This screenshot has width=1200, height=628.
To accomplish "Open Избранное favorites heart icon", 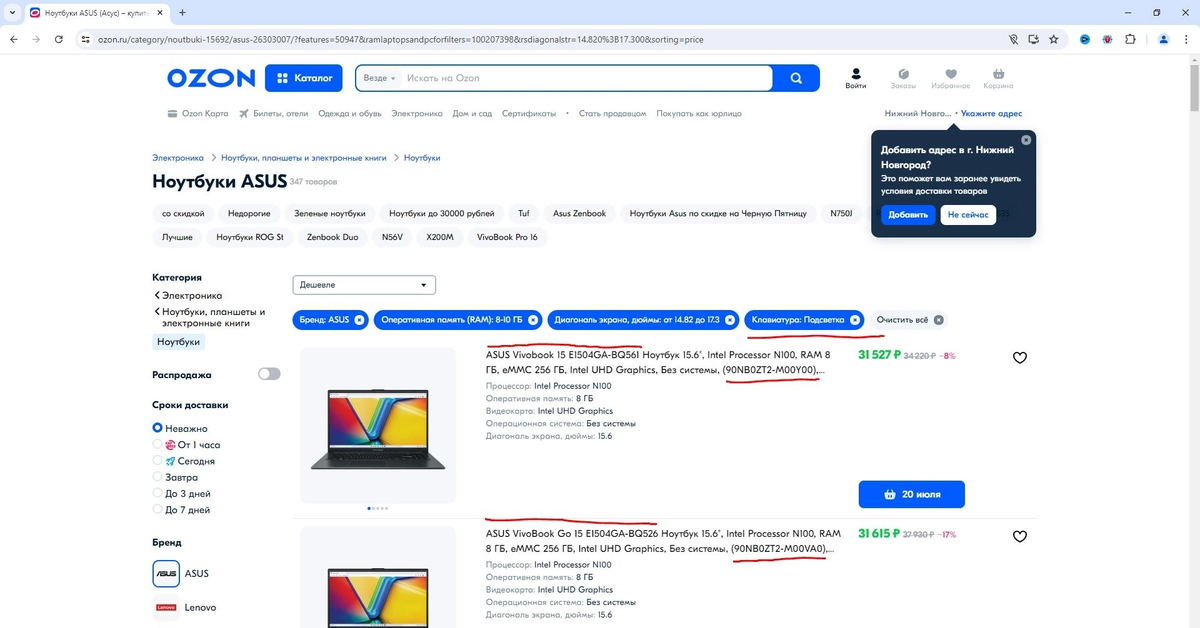I will click(950, 75).
